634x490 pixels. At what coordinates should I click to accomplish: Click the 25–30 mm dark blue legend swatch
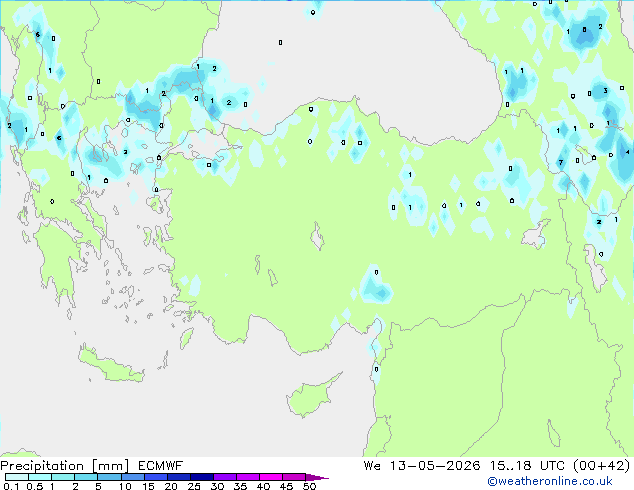coord(201,477)
